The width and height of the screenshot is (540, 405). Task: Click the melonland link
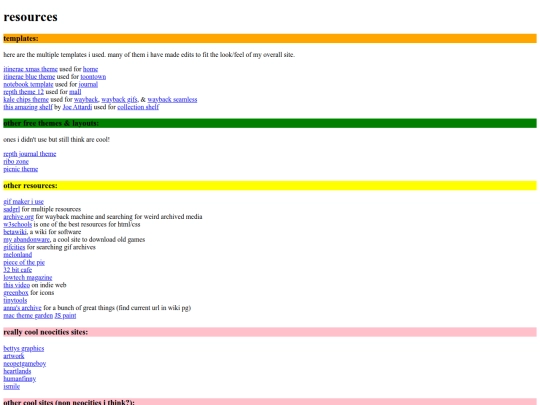point(18,255)
